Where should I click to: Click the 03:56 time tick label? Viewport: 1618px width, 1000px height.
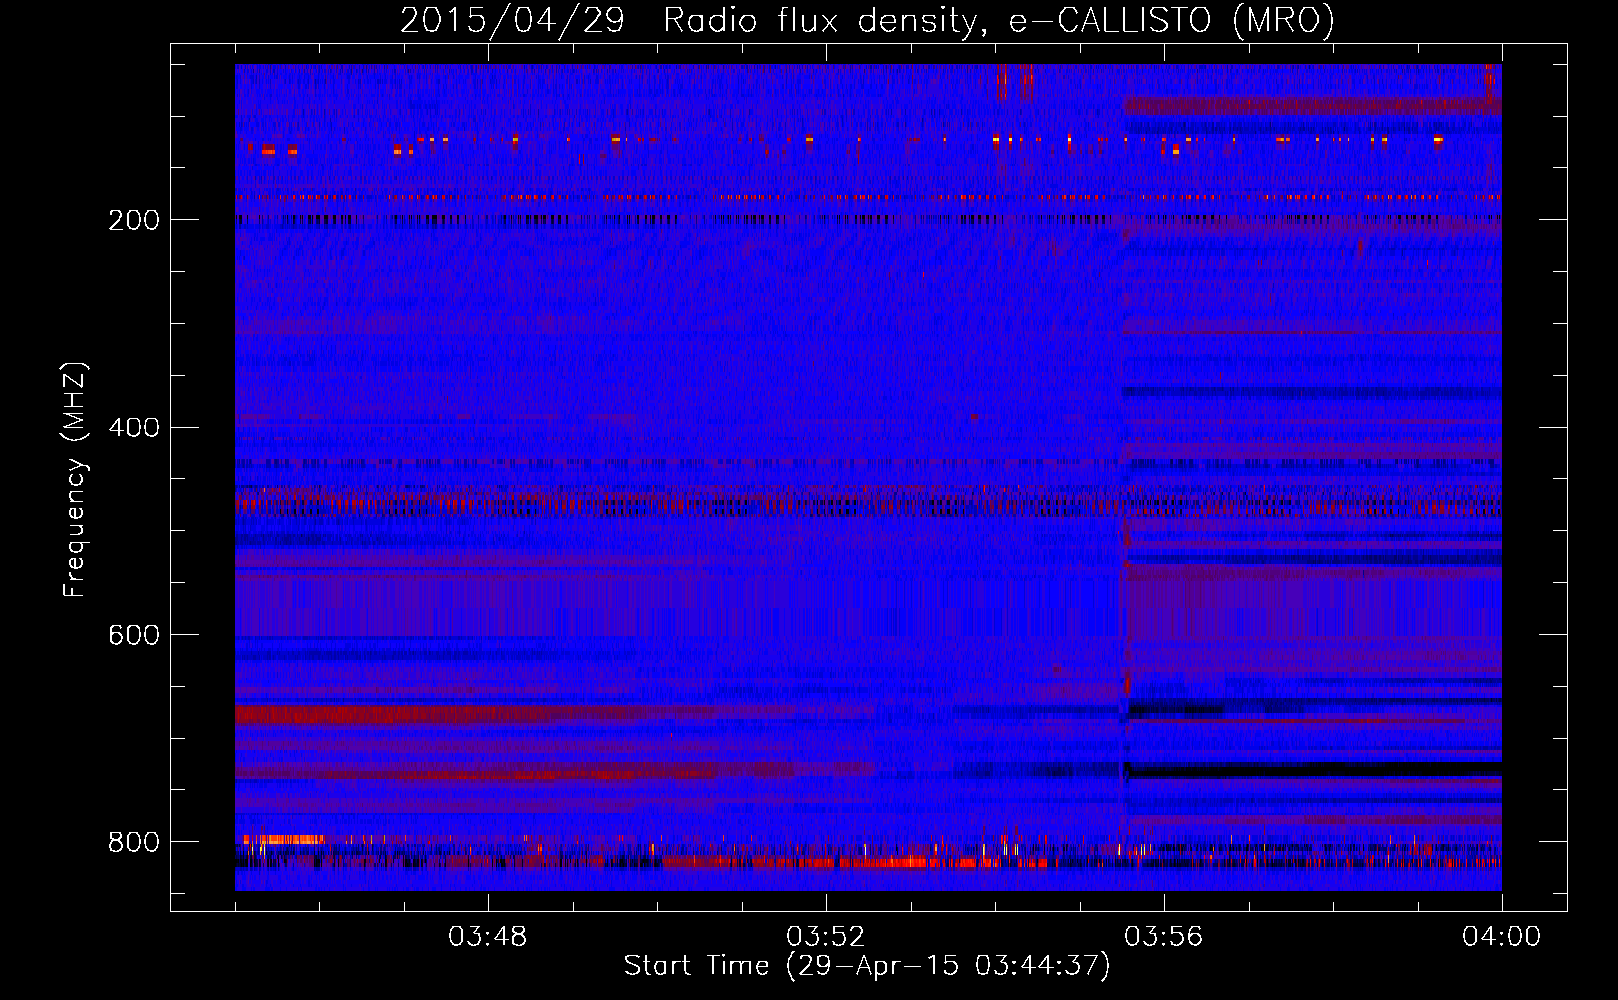(x=1164, y=937)
